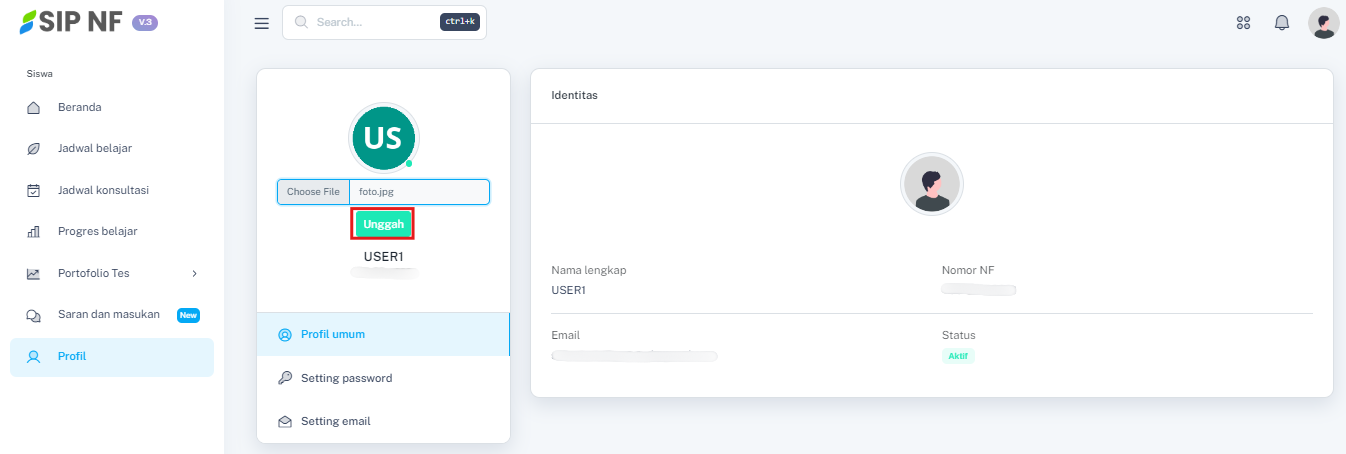Click the user avatar in top bar
The width and height of the screenshot is (1346, 454).
(x=1323, y=23)
